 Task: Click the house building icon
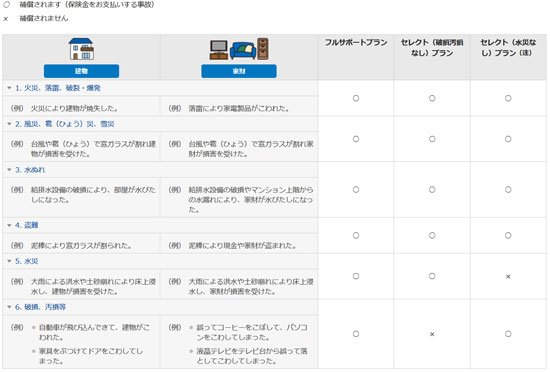pyautogui.click(x=81, y=49)
